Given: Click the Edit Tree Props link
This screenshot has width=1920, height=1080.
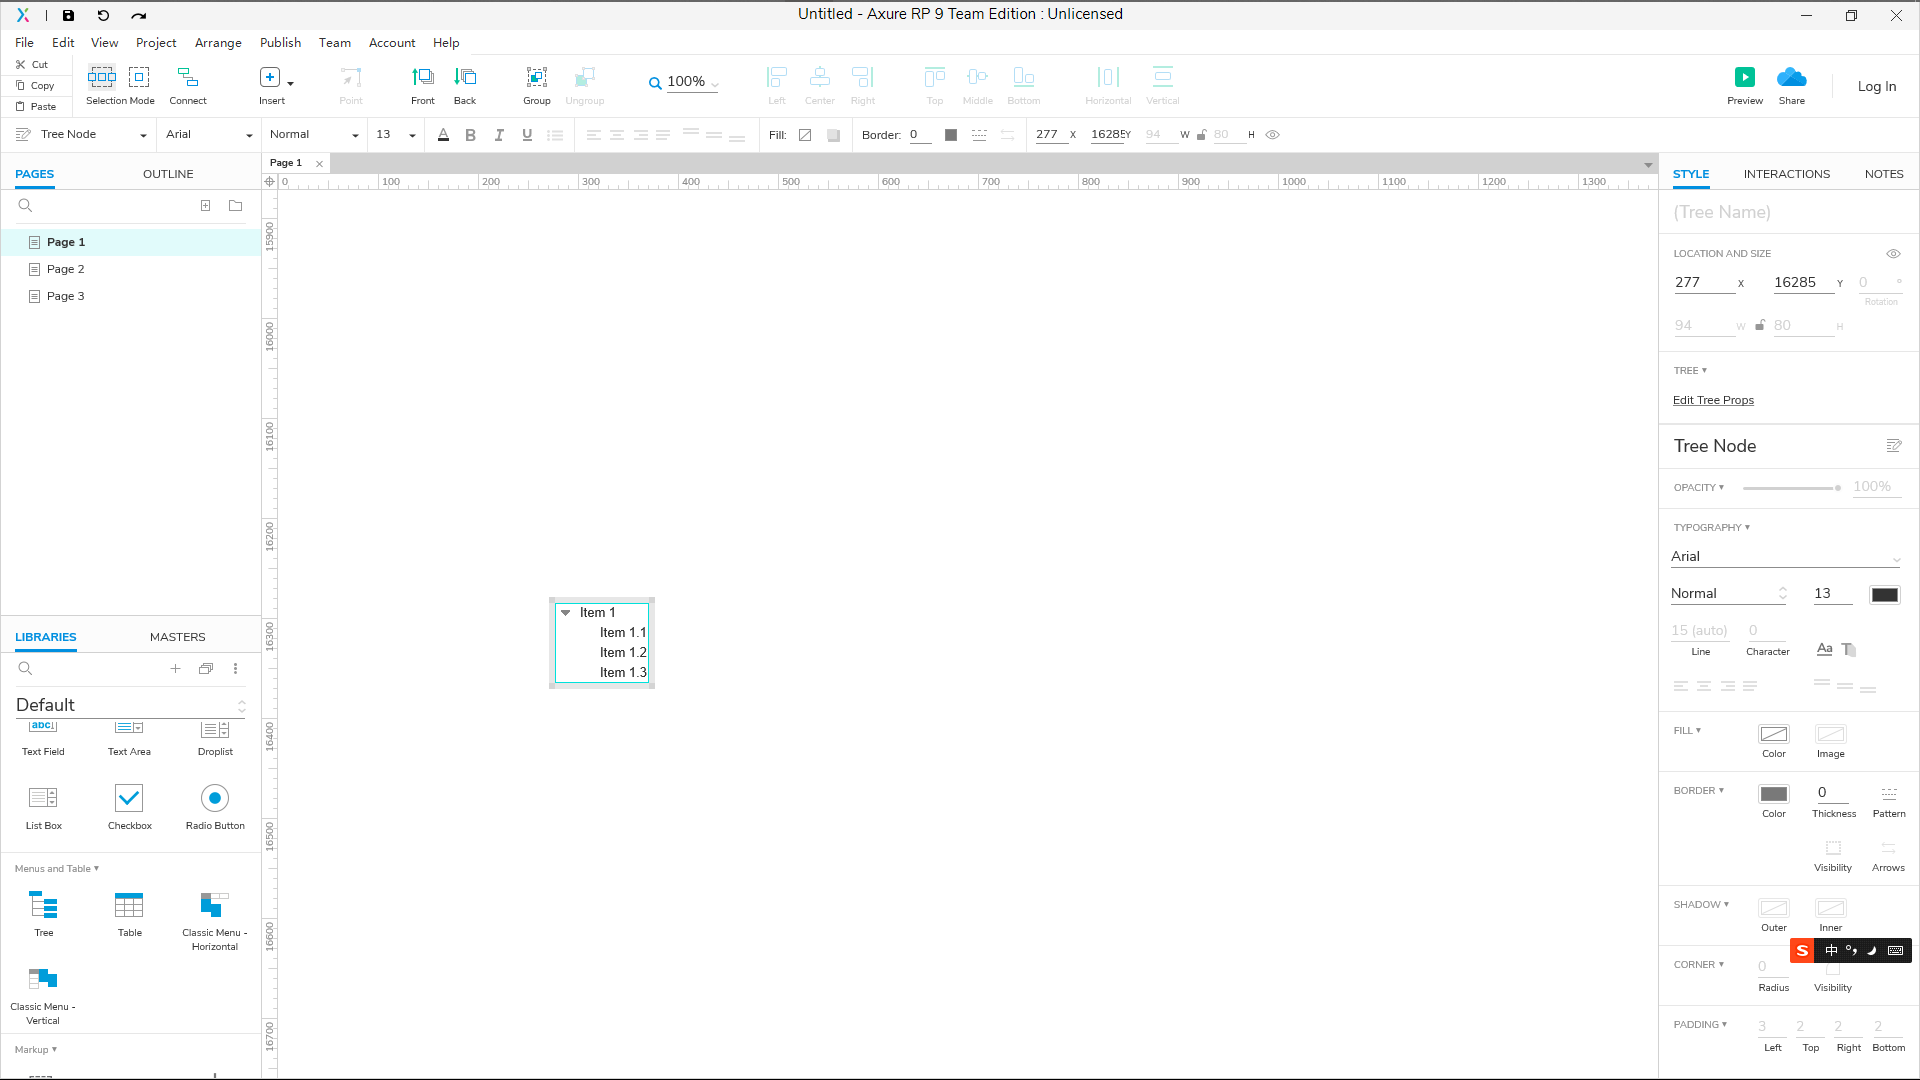Looking at the screenshot, I should pos(1713,401).
